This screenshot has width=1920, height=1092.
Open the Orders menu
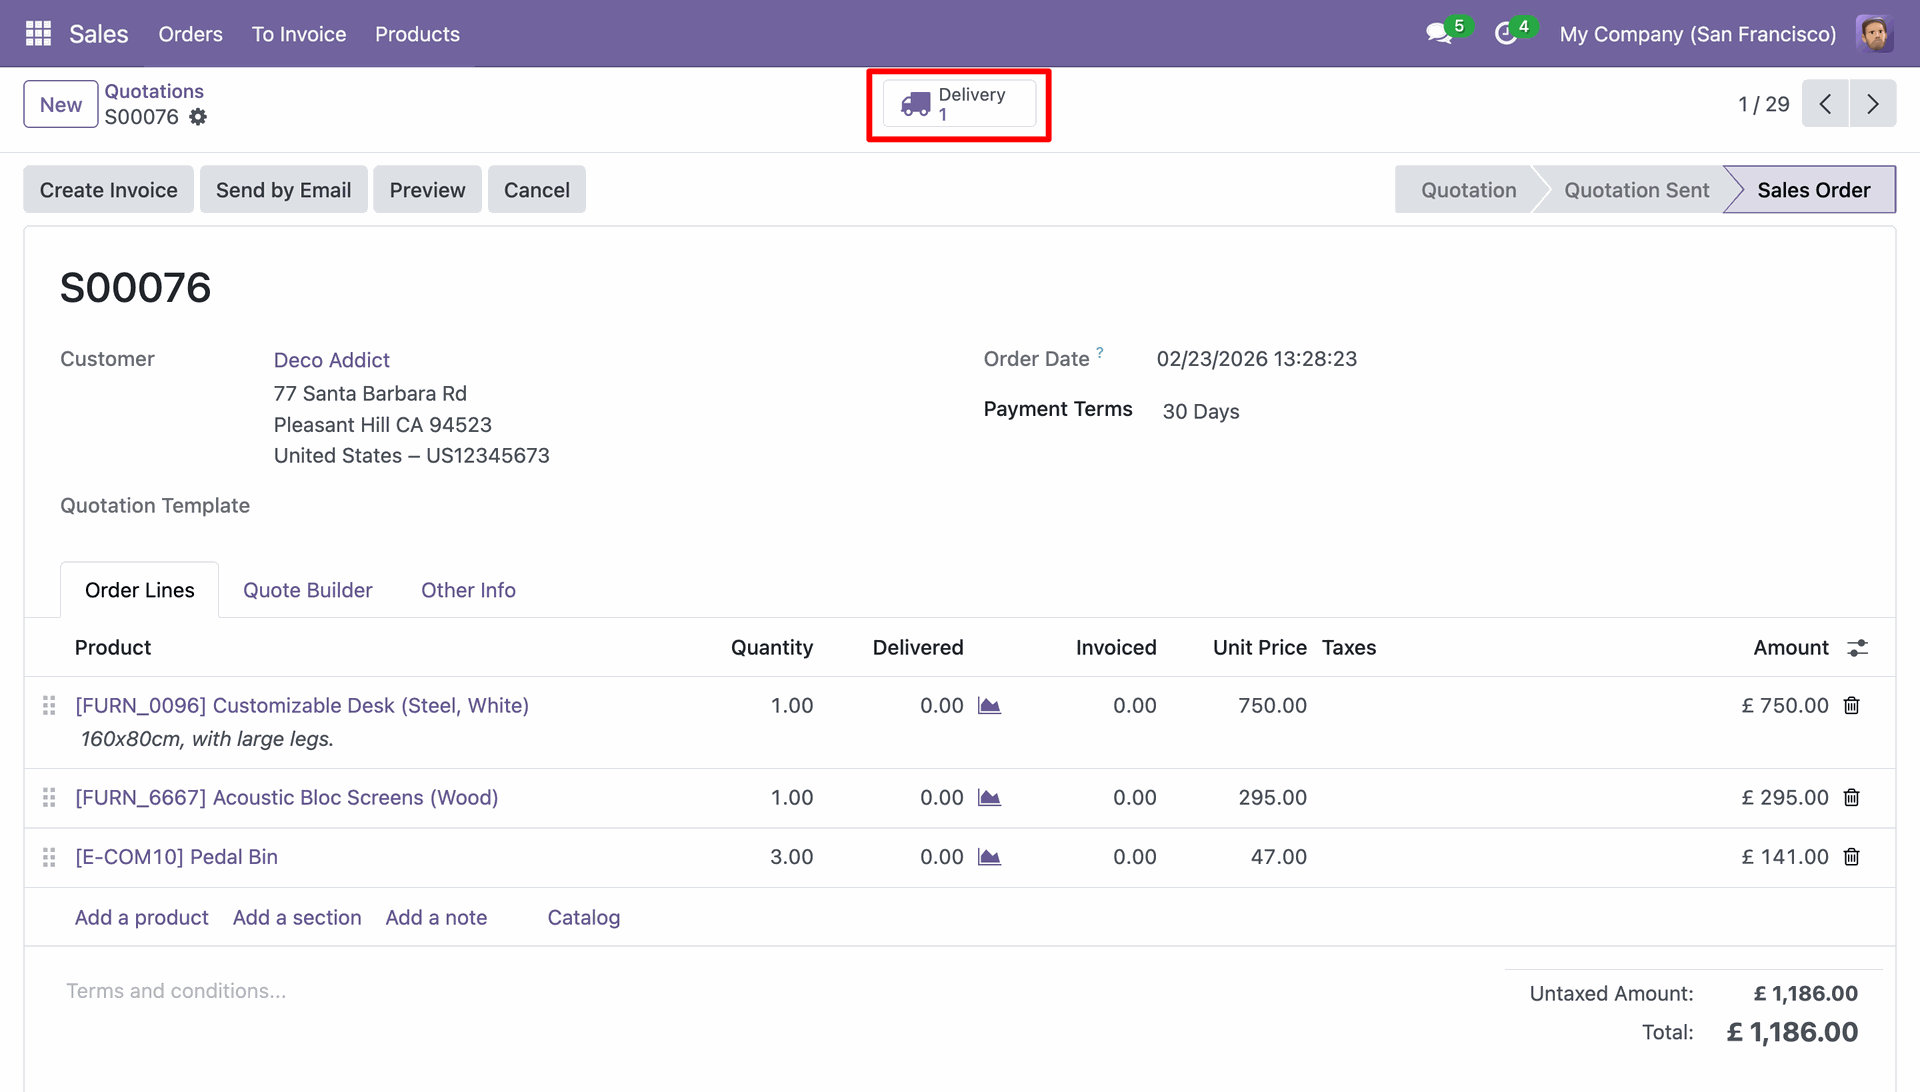(x=190, y=34)
